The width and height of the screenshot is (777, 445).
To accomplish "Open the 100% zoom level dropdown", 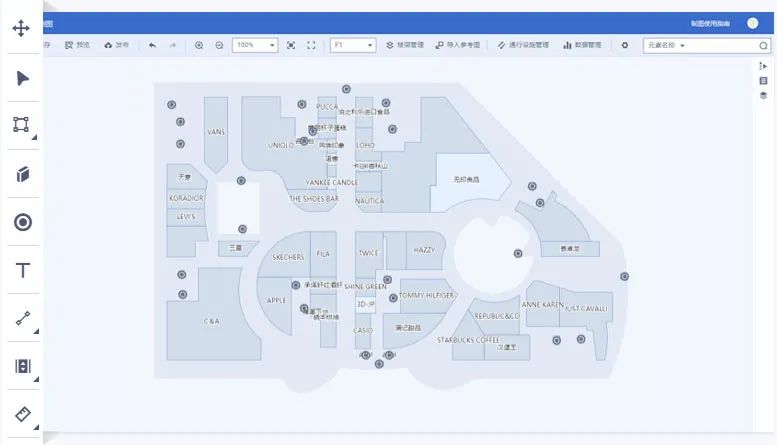I will coord(255,45).
